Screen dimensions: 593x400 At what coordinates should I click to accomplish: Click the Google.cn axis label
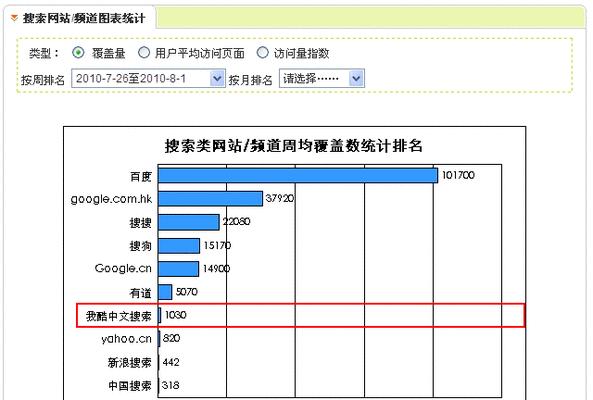(x=123, y=268)
